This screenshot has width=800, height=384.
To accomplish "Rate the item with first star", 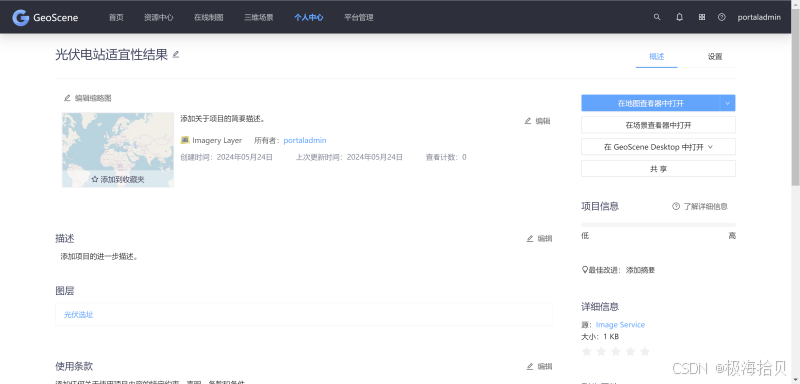I will click(x=587, y=351).
